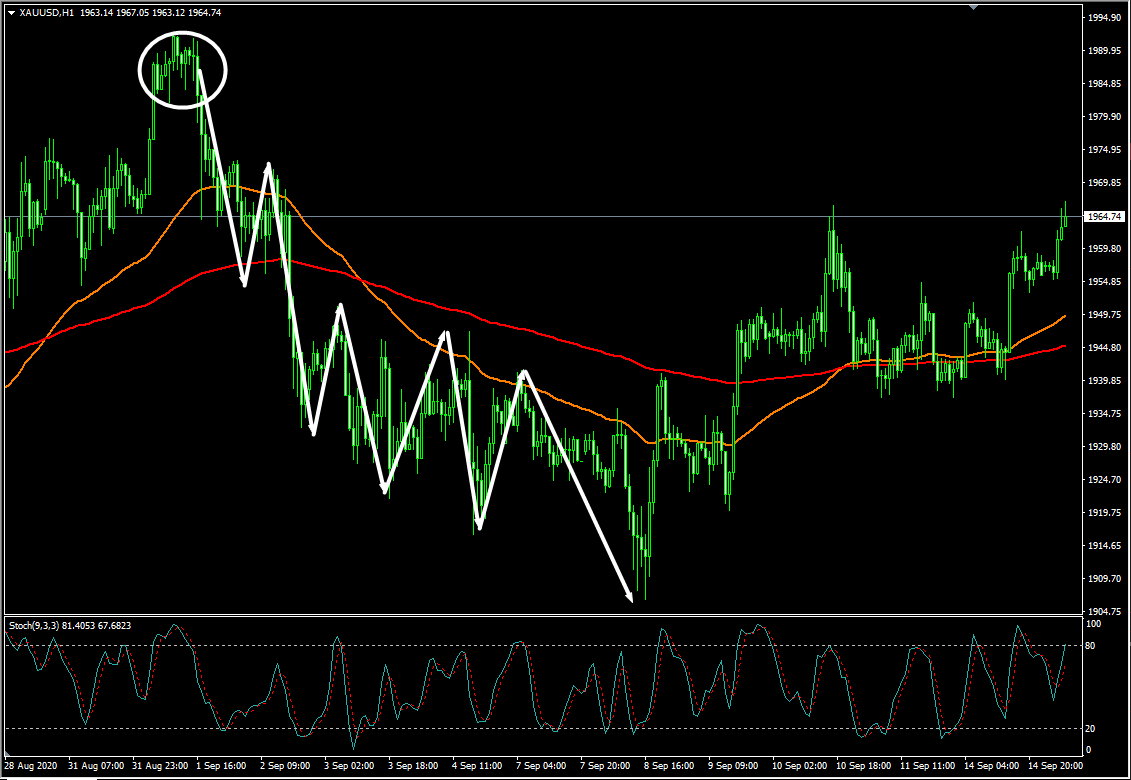Click the stochastic 100 scale label
1131x780 pixels.
tap(1094, 623)
